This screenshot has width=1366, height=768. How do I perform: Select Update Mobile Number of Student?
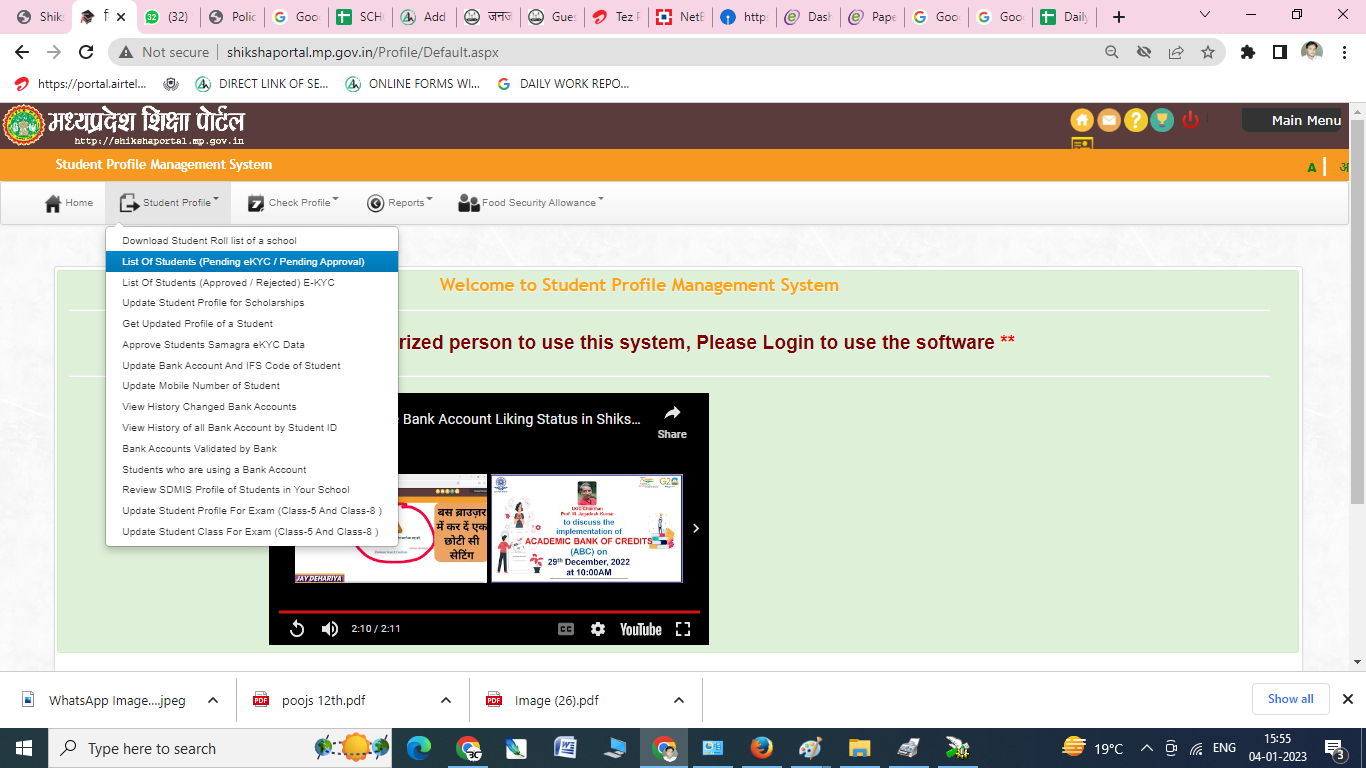(x=201, y=386)
